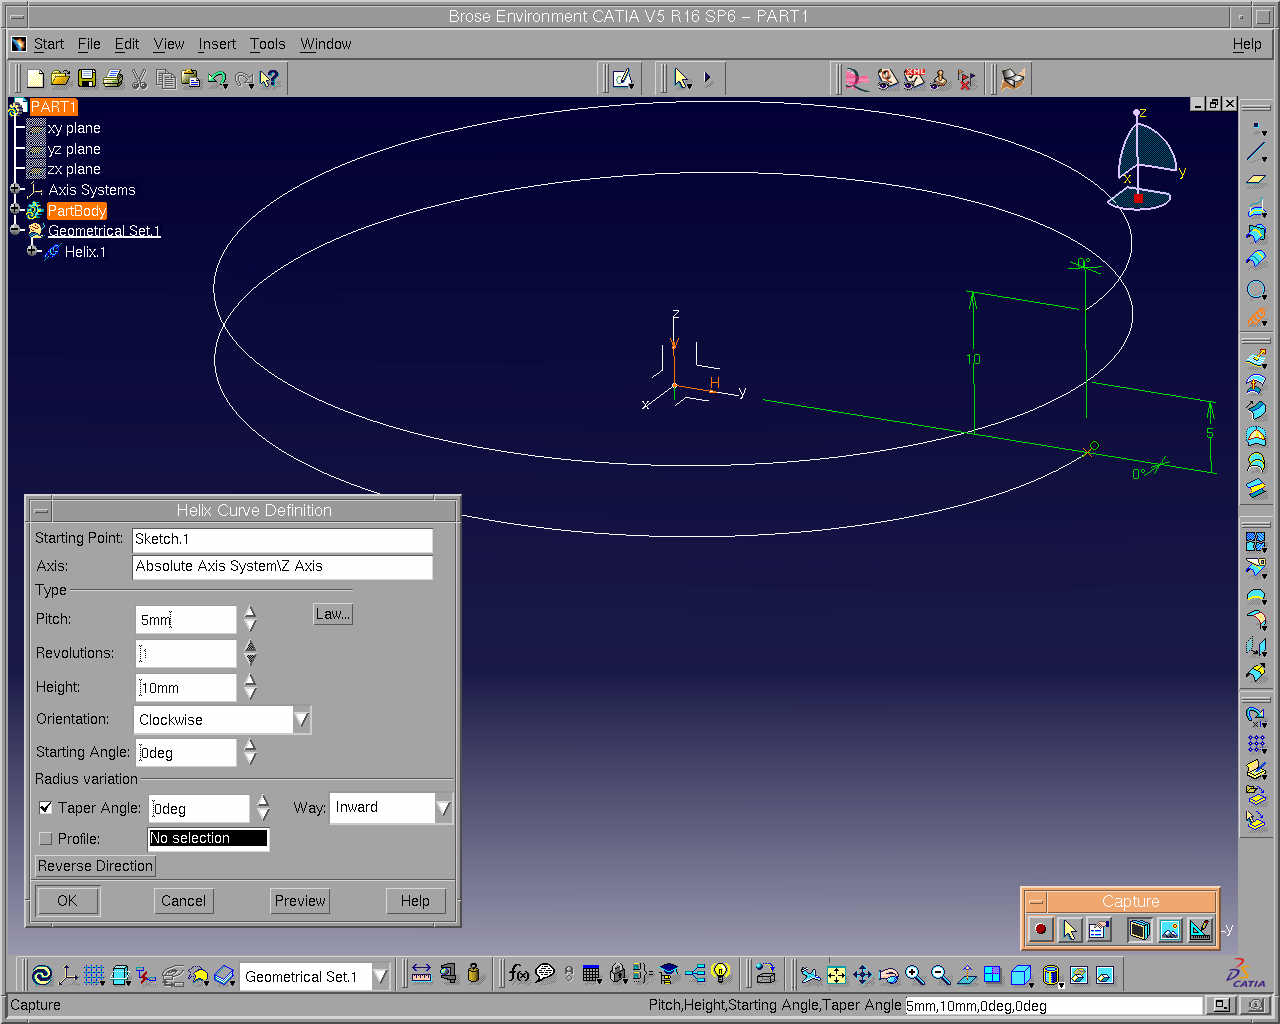Open the select tool flyout arrow
Viewport: 1280px width, 1024px height.
pyautogui.click(x=708, y=78)
